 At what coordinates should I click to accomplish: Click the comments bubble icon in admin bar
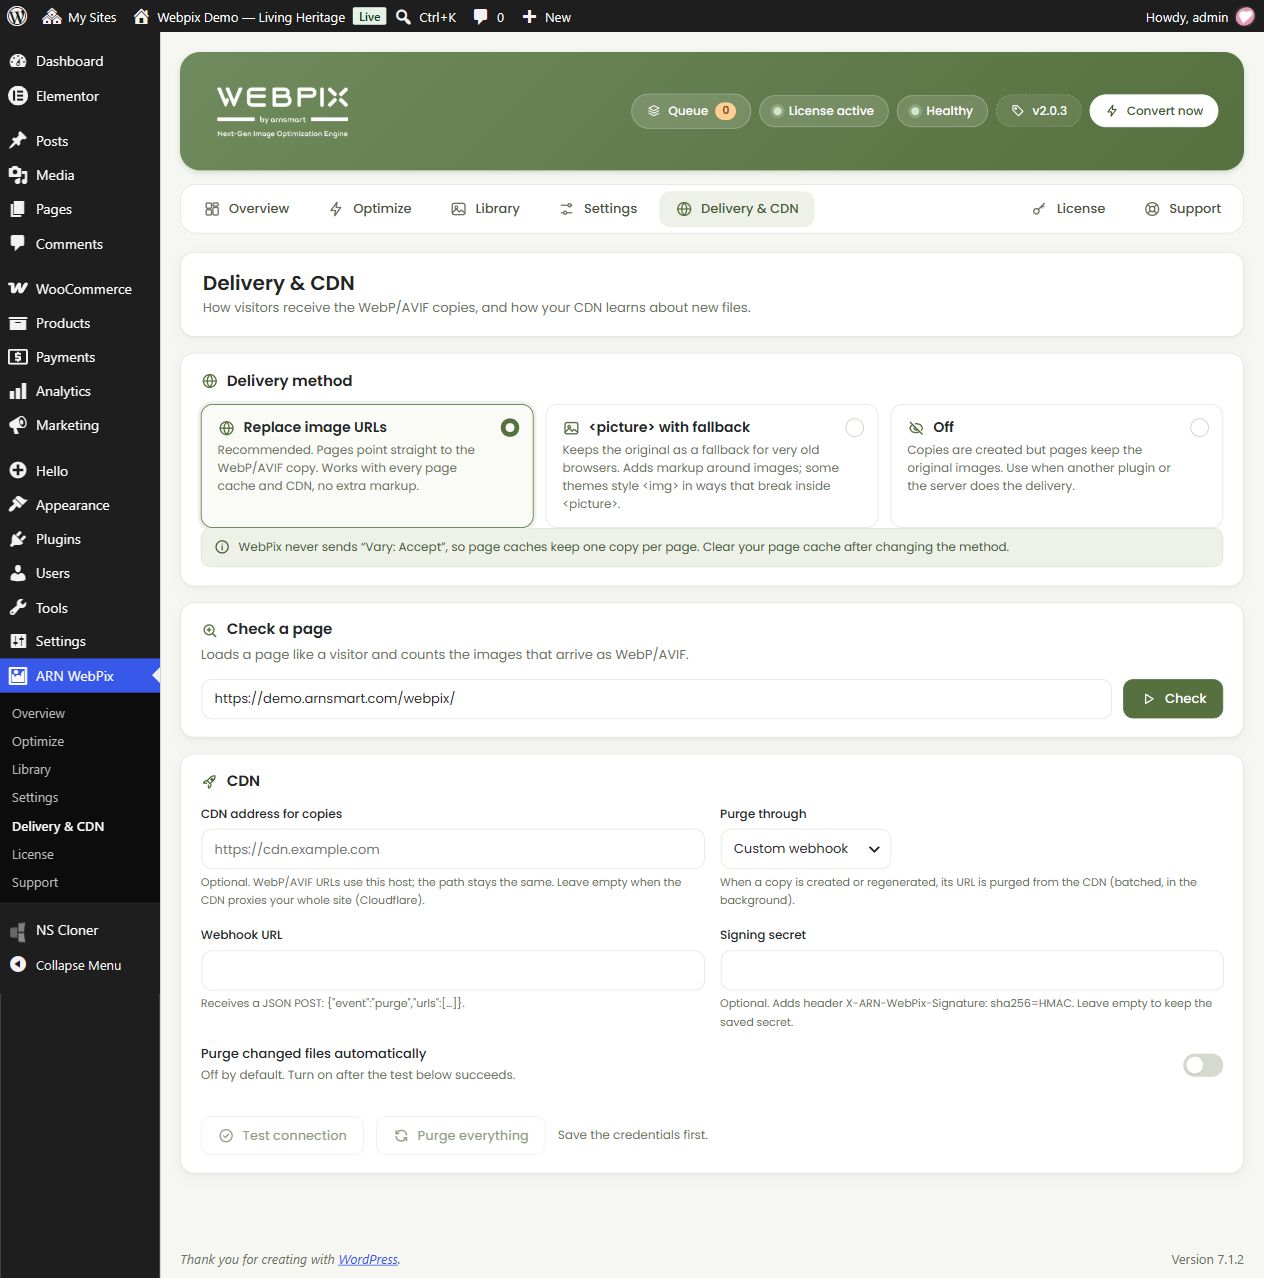click(481, 17)
